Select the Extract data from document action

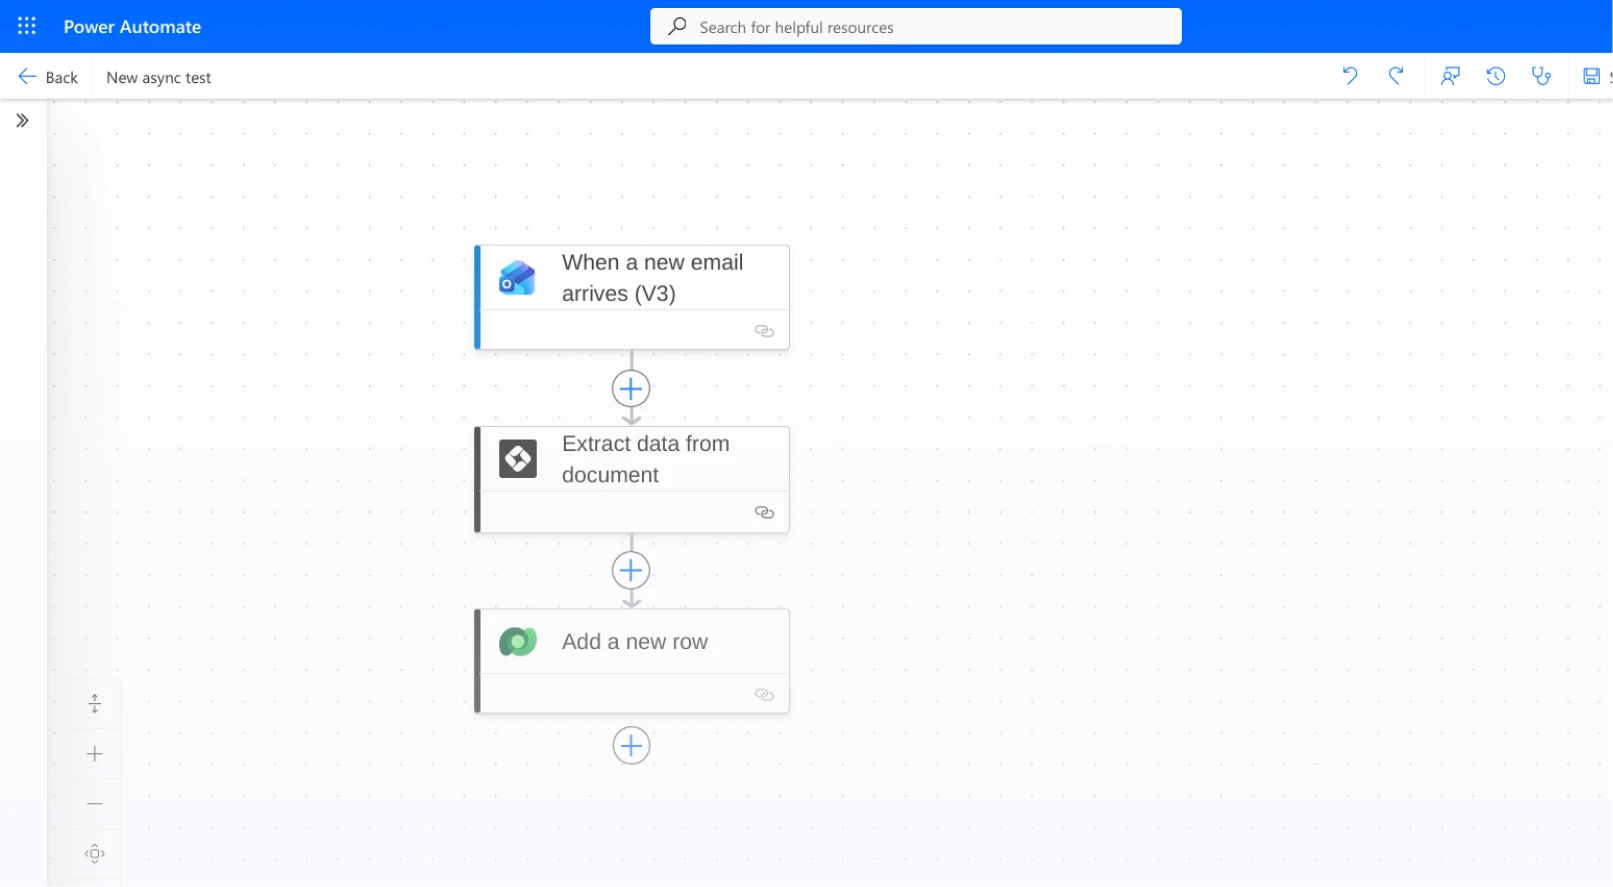click(x=632, y=479)
